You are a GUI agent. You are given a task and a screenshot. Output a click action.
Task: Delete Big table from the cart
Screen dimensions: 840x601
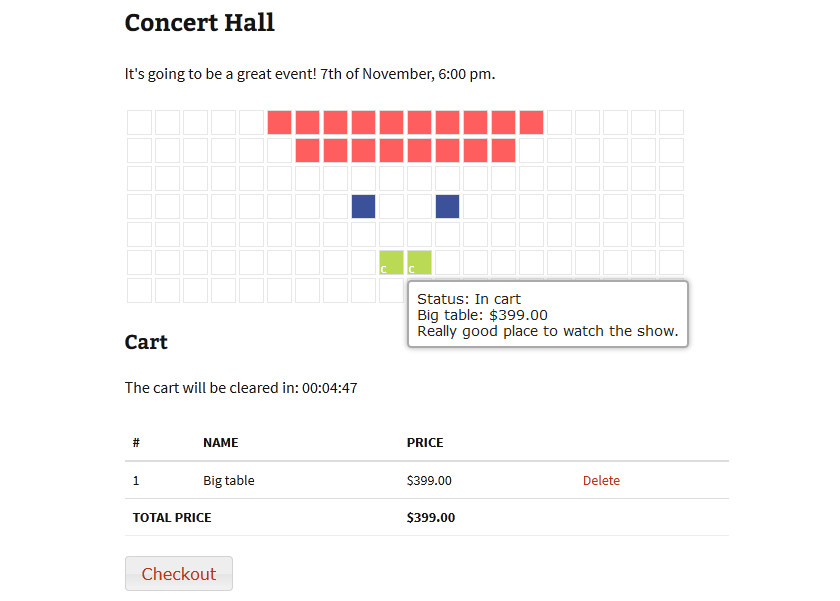click(x=601, y=480)
